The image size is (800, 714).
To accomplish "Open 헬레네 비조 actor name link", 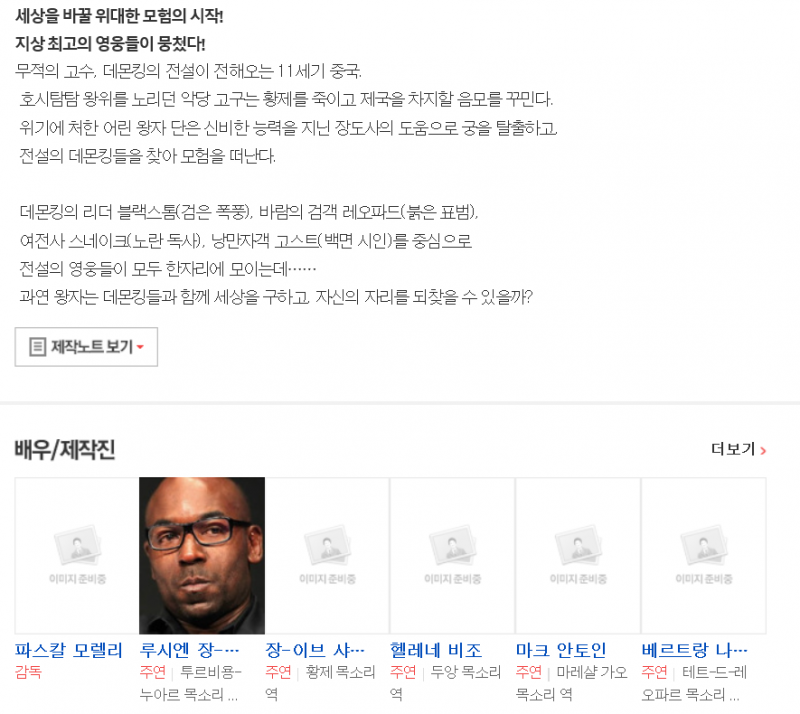I will pos(436,650).
